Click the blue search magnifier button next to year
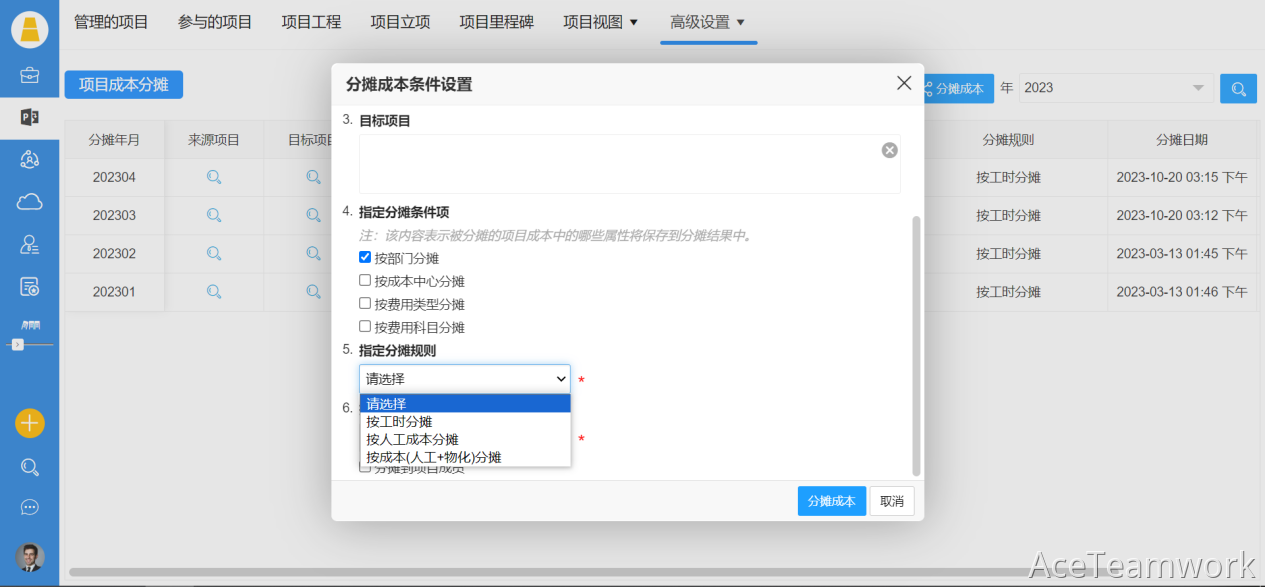 1238,88
